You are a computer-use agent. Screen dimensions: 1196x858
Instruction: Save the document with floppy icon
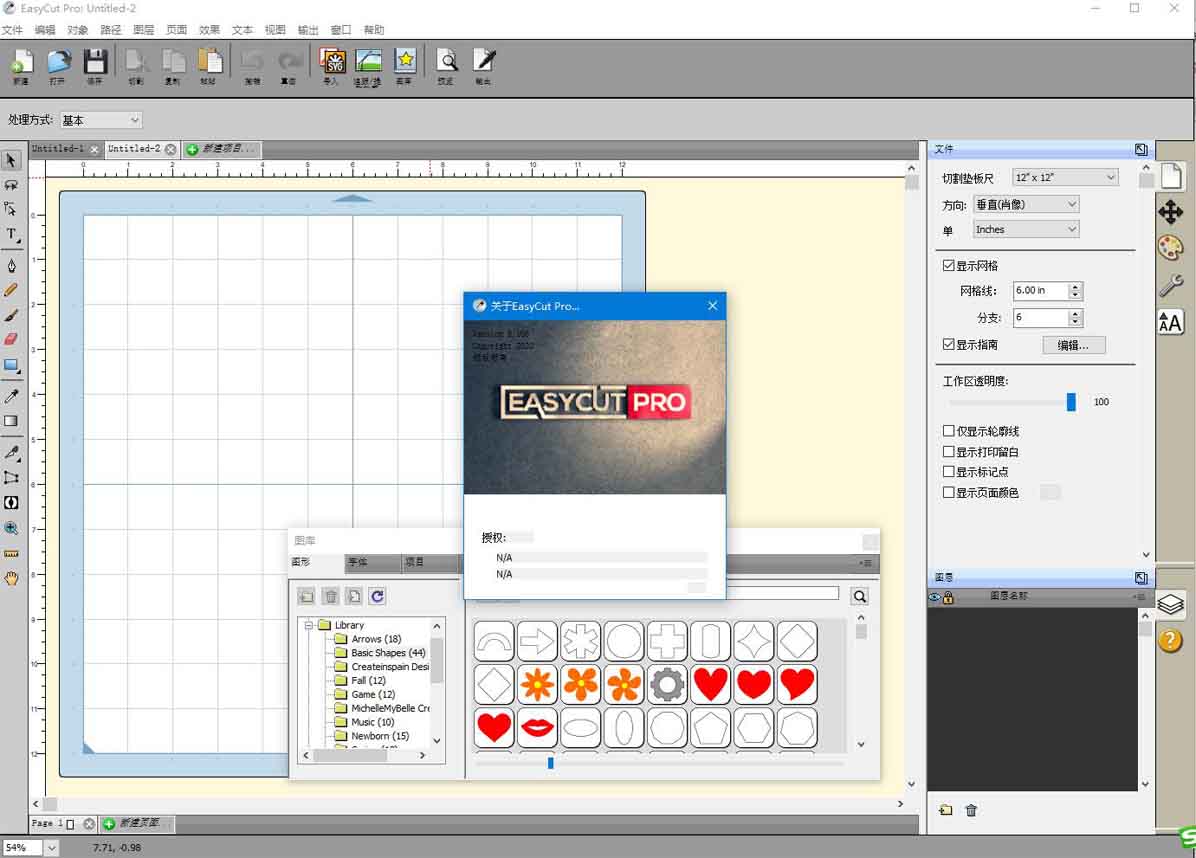95,66
